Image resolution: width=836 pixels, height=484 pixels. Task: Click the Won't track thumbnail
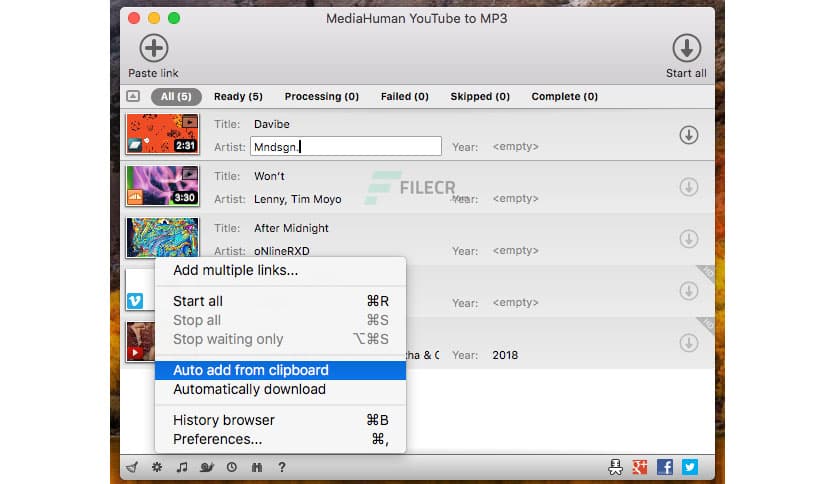163,185
